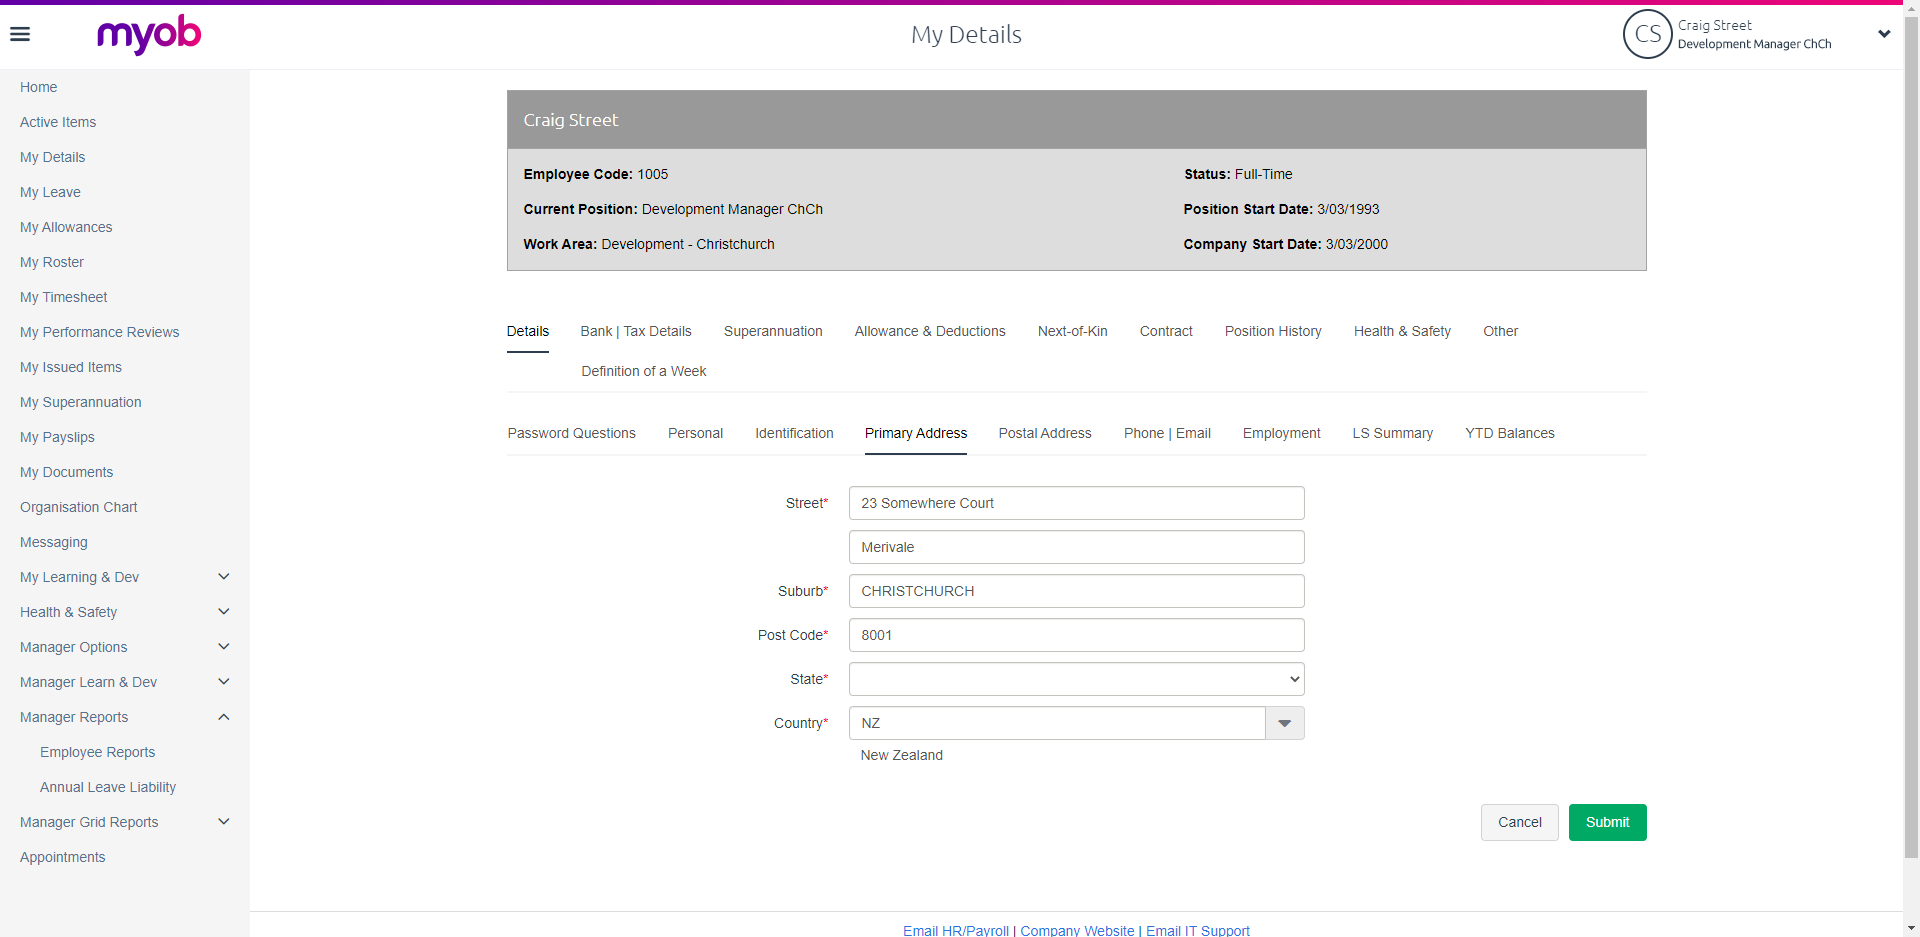Open the Identification sub-tab
The image size is (1920, 937).
click(x=794, y=433)
